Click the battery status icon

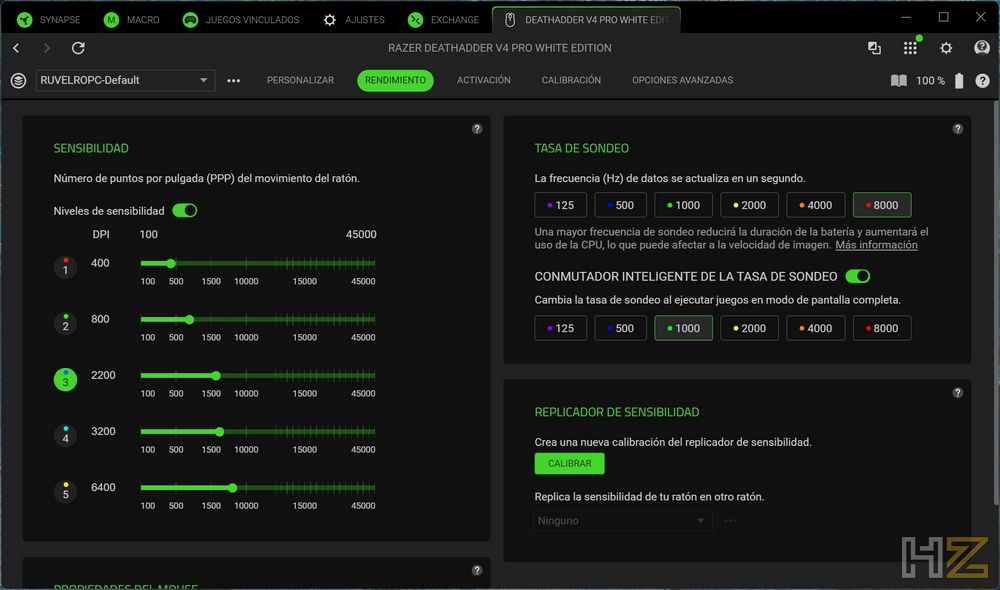[959, 80]
